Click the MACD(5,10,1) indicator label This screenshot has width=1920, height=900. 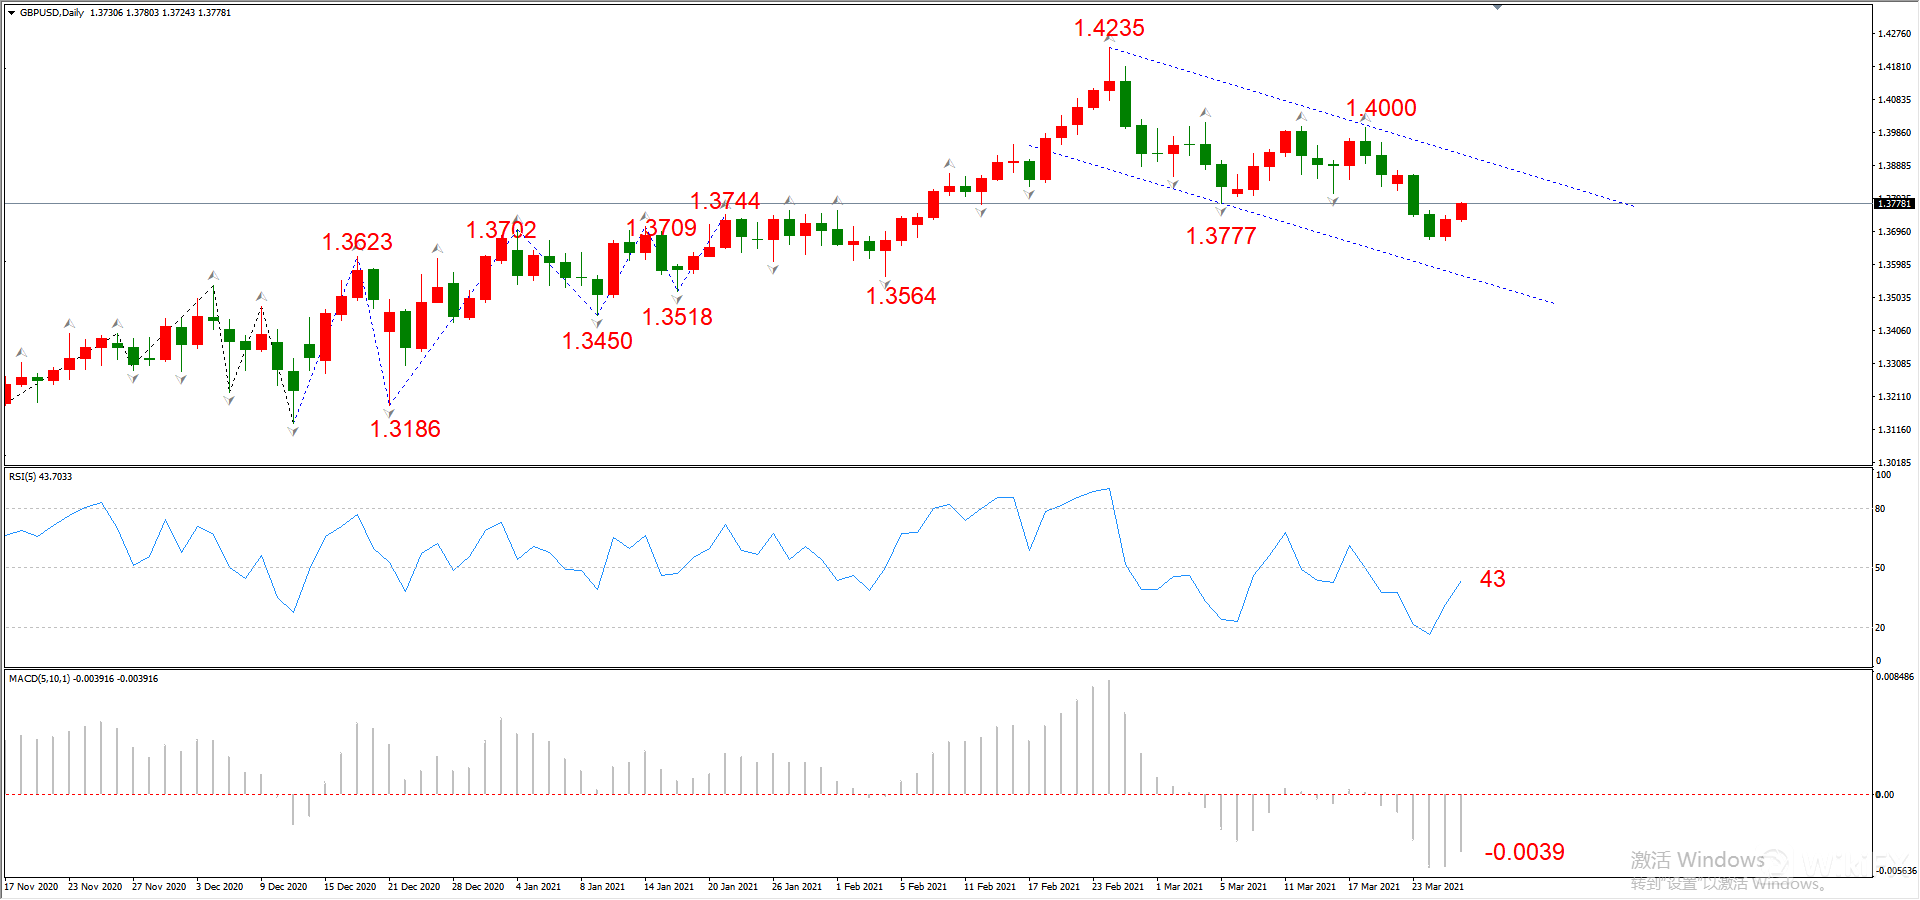(83, 679)
